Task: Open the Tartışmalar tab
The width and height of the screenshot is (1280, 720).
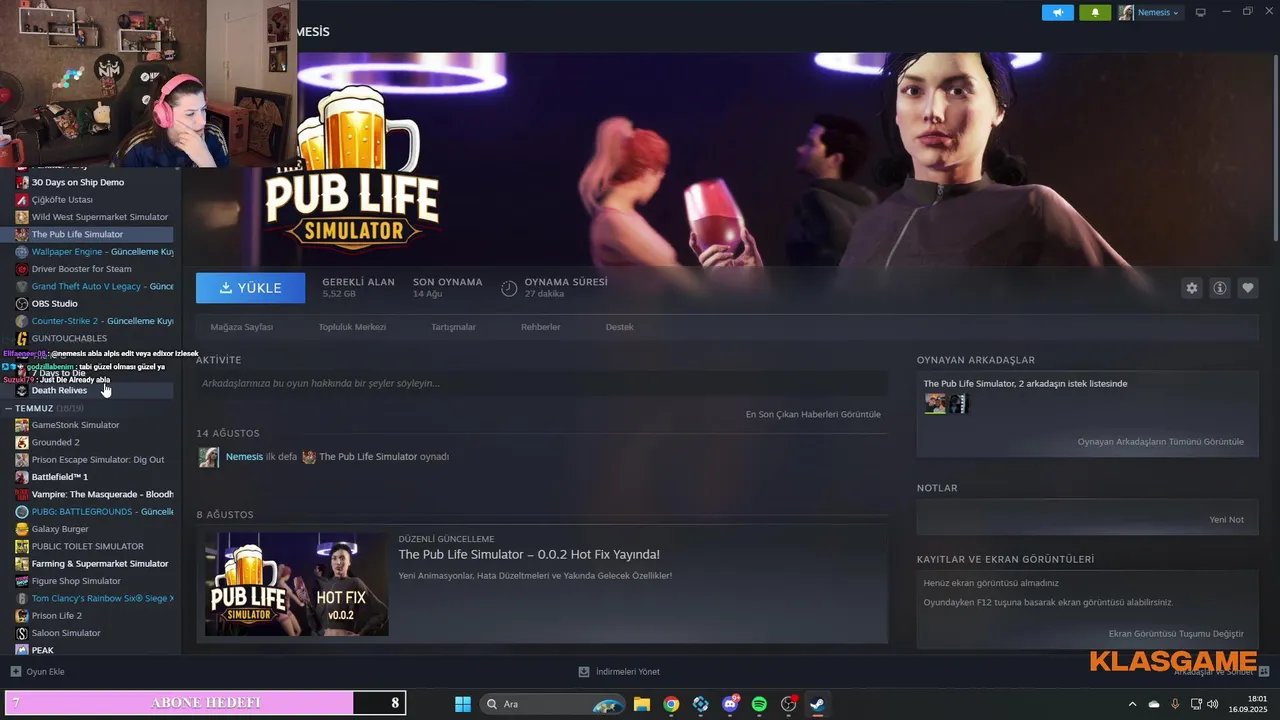Action: [453, 327]
